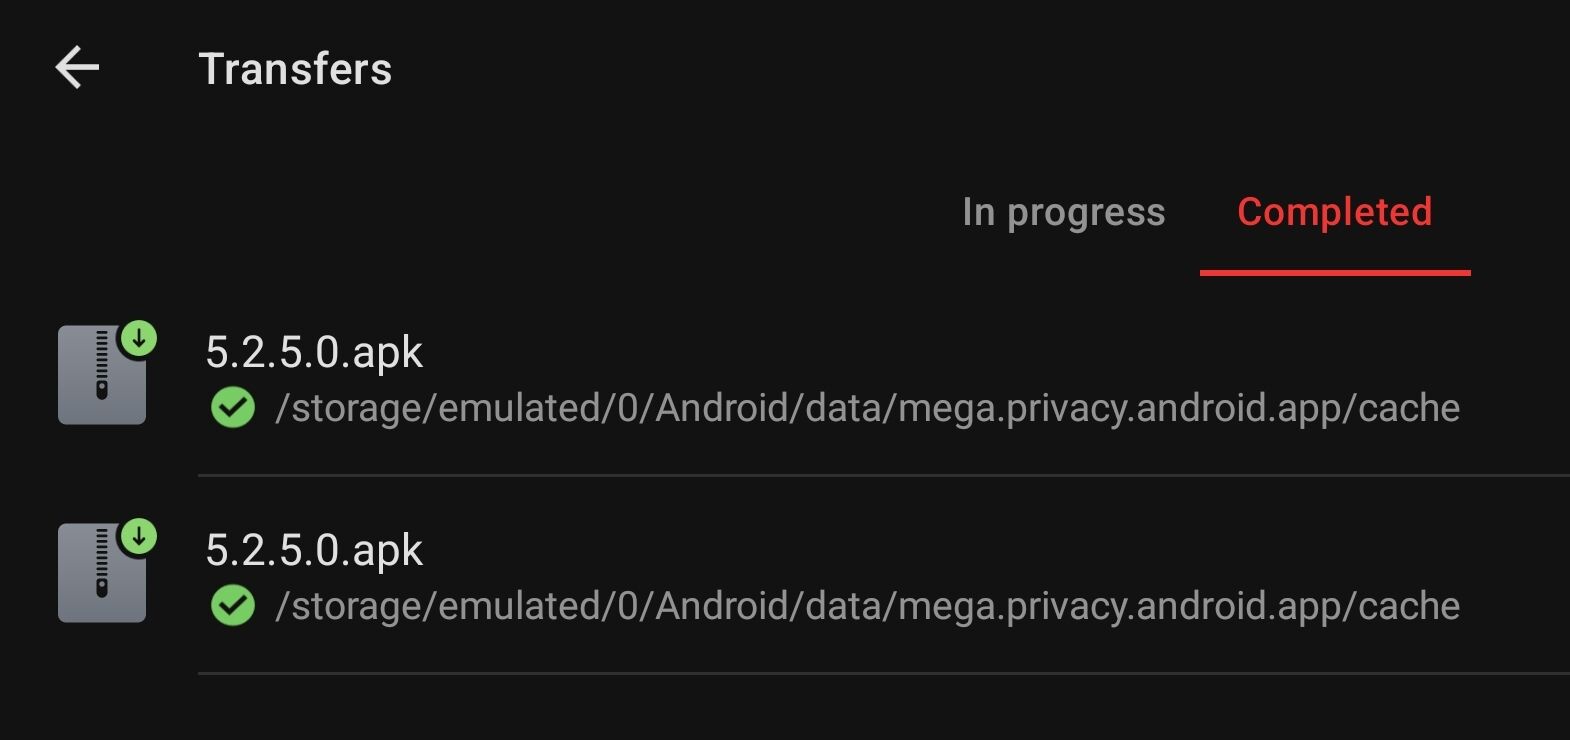This screenshot has height=740, width=1570.
Task: Click the red underline beneath Completed
Action: [1335, 272]
